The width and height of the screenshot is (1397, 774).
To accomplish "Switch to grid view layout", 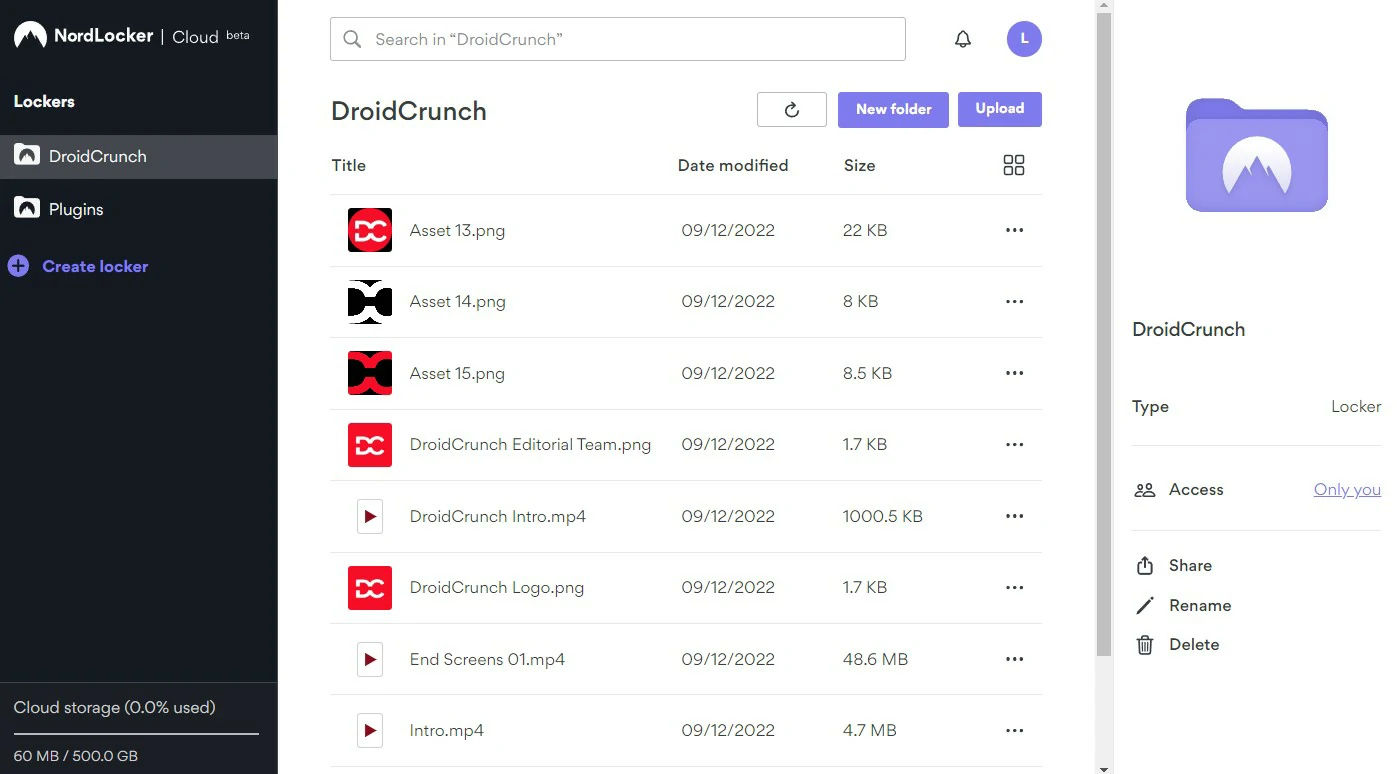I will [x=1014, y=165].
